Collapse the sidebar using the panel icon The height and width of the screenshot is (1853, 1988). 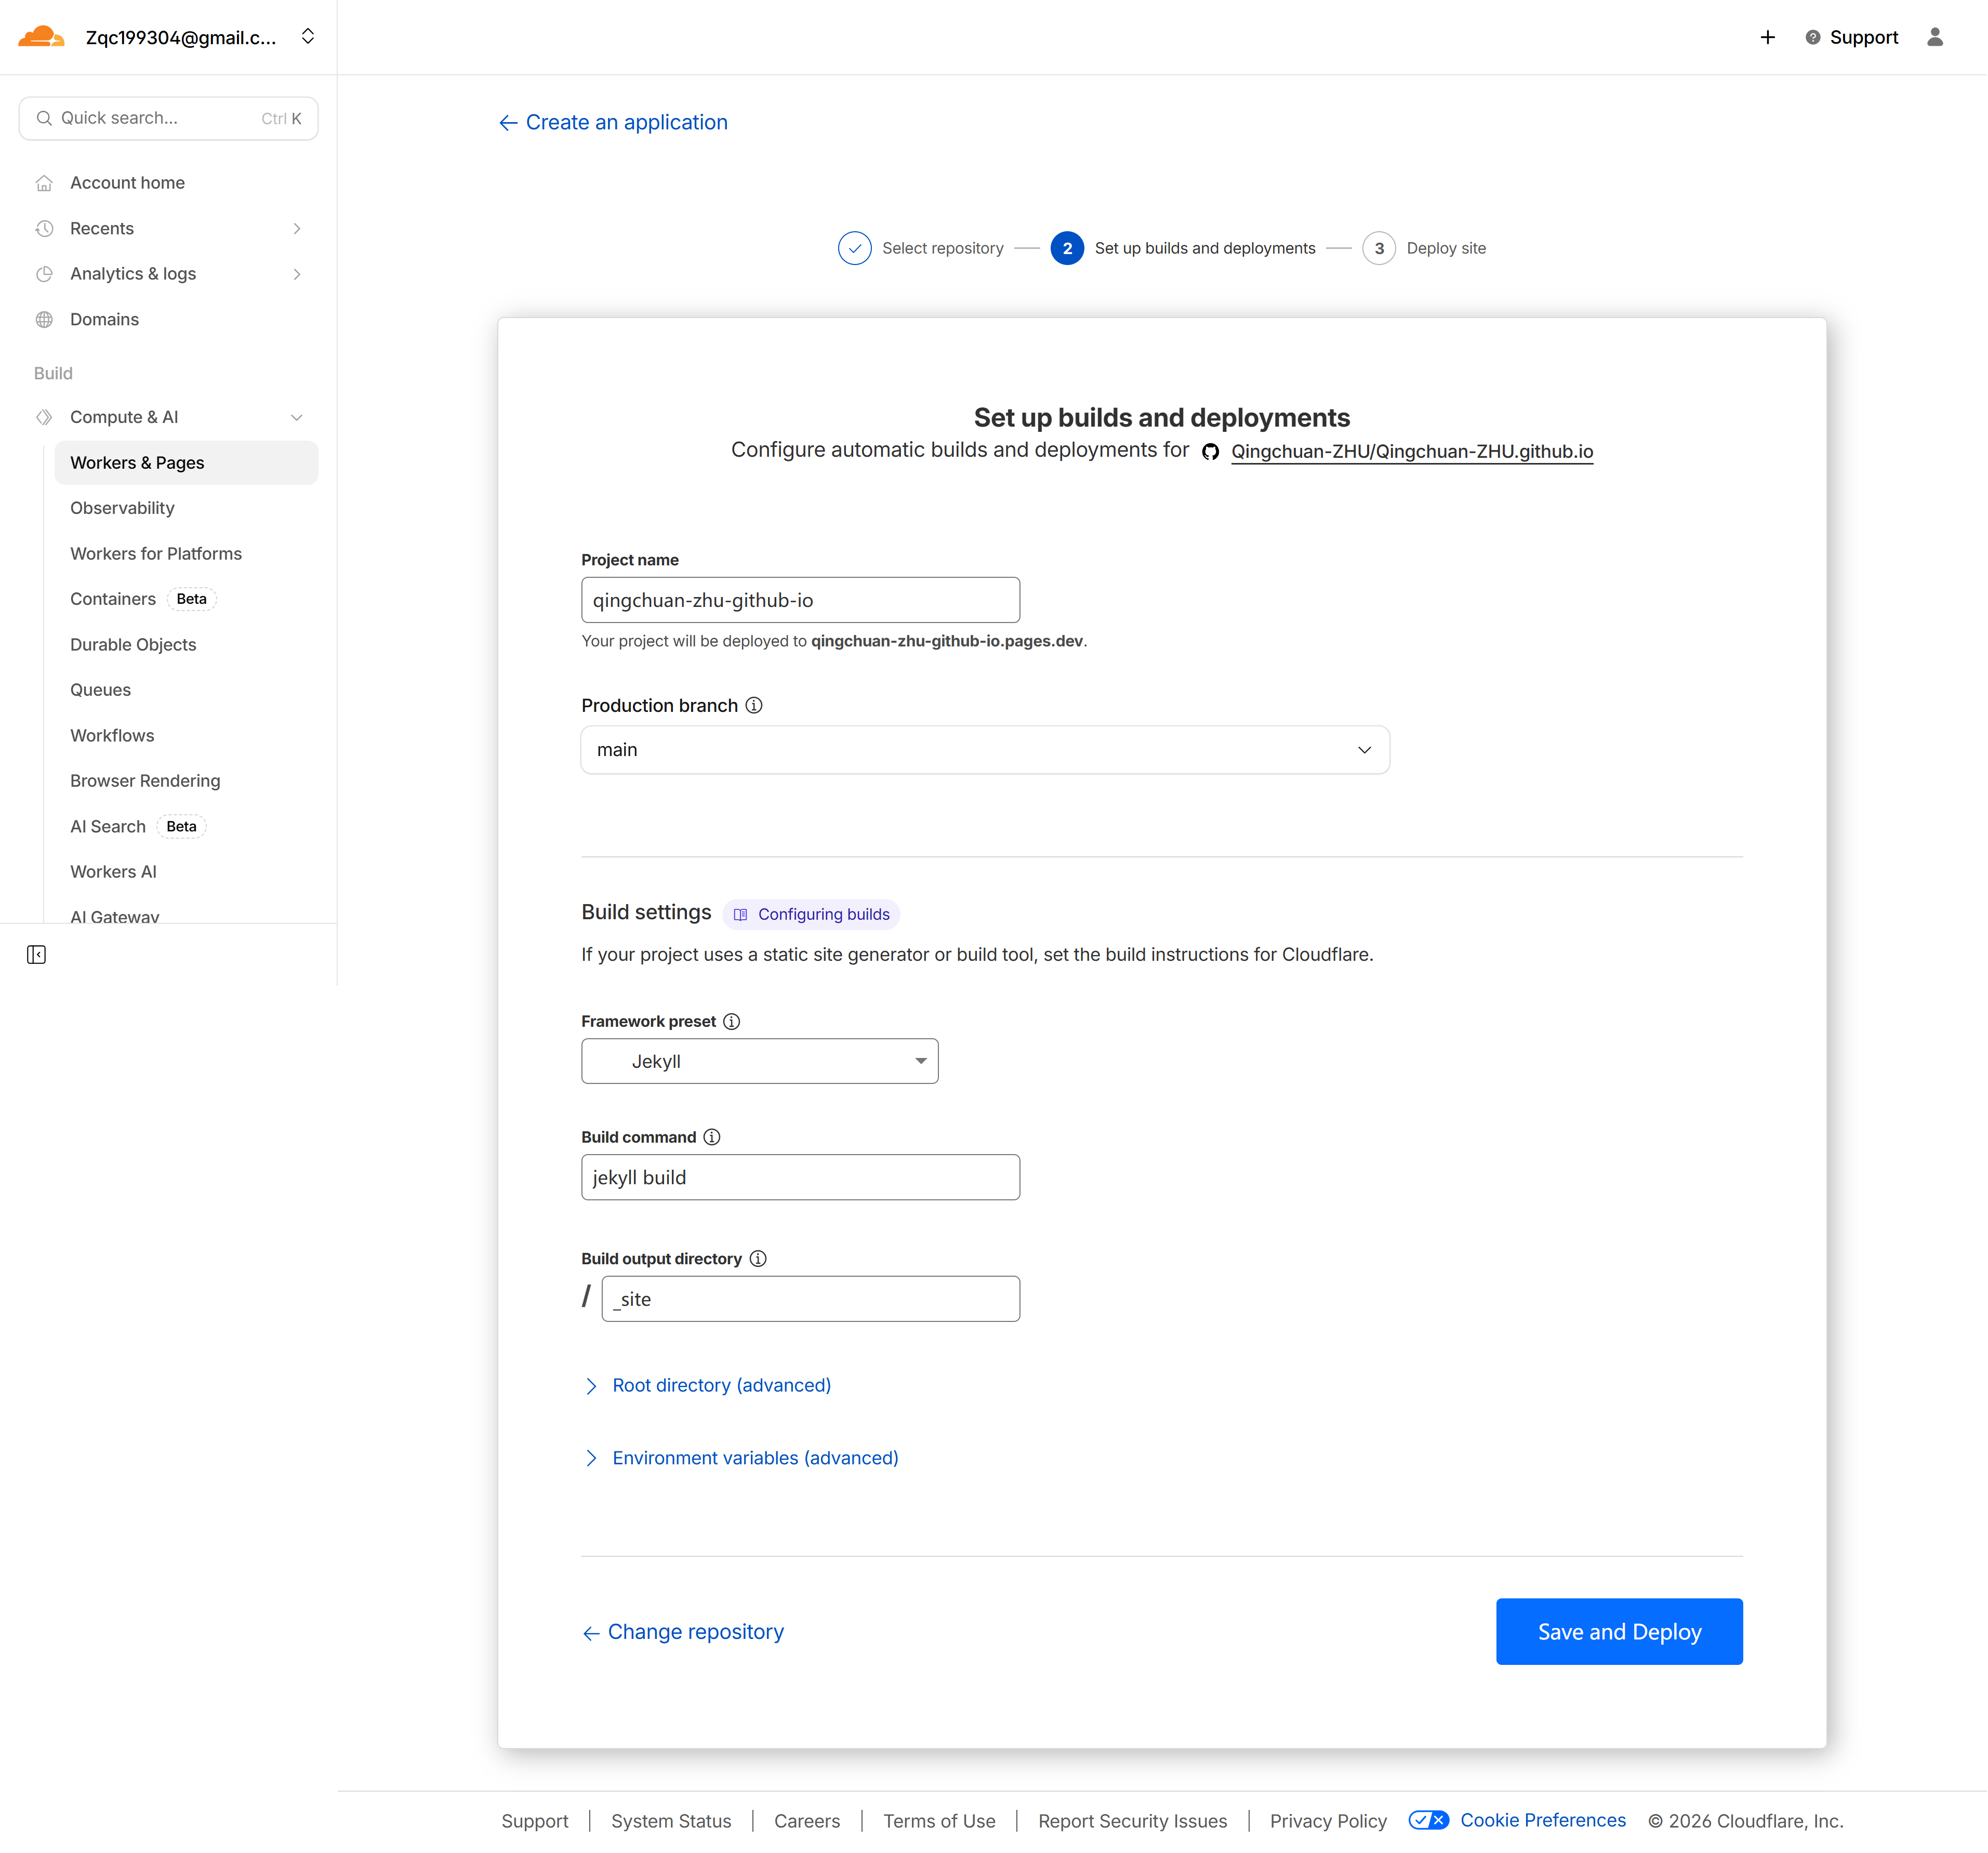pyautogui.click(x=36, y=954)
